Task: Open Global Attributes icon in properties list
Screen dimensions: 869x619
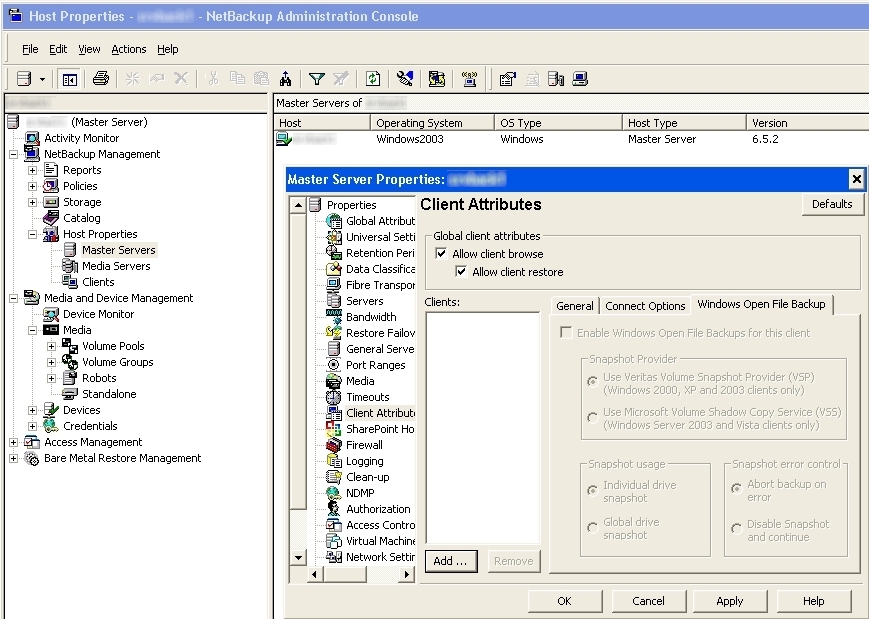Action: (334, 221)
